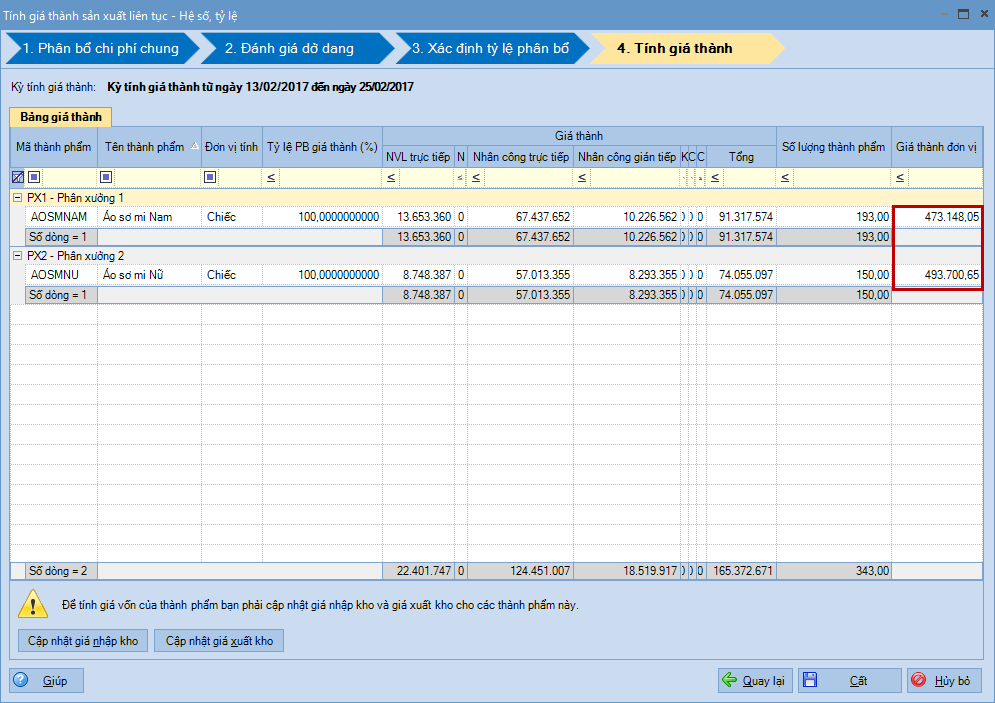Click the Cập nhật giá nhập kho button
Image resolution: width=995 pixels, height=703 pixels.
tap(83, 641)
